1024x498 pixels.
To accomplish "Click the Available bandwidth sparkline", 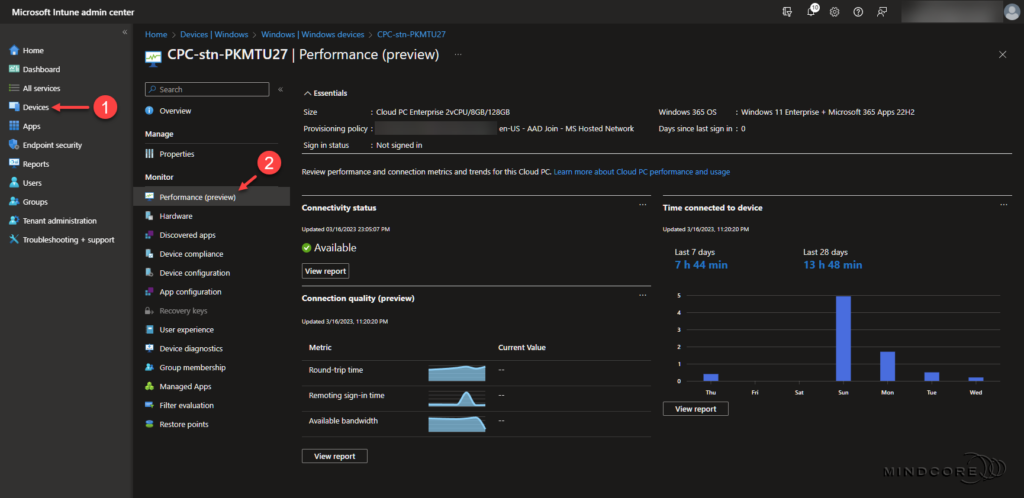I will [456, 423].
